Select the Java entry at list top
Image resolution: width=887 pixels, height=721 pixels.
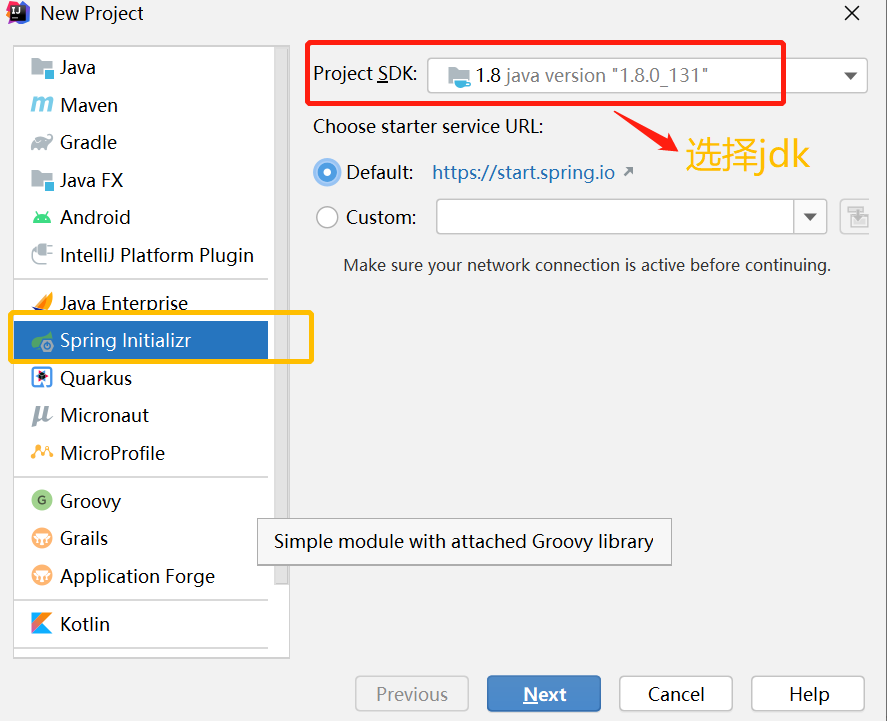(141, 68)
